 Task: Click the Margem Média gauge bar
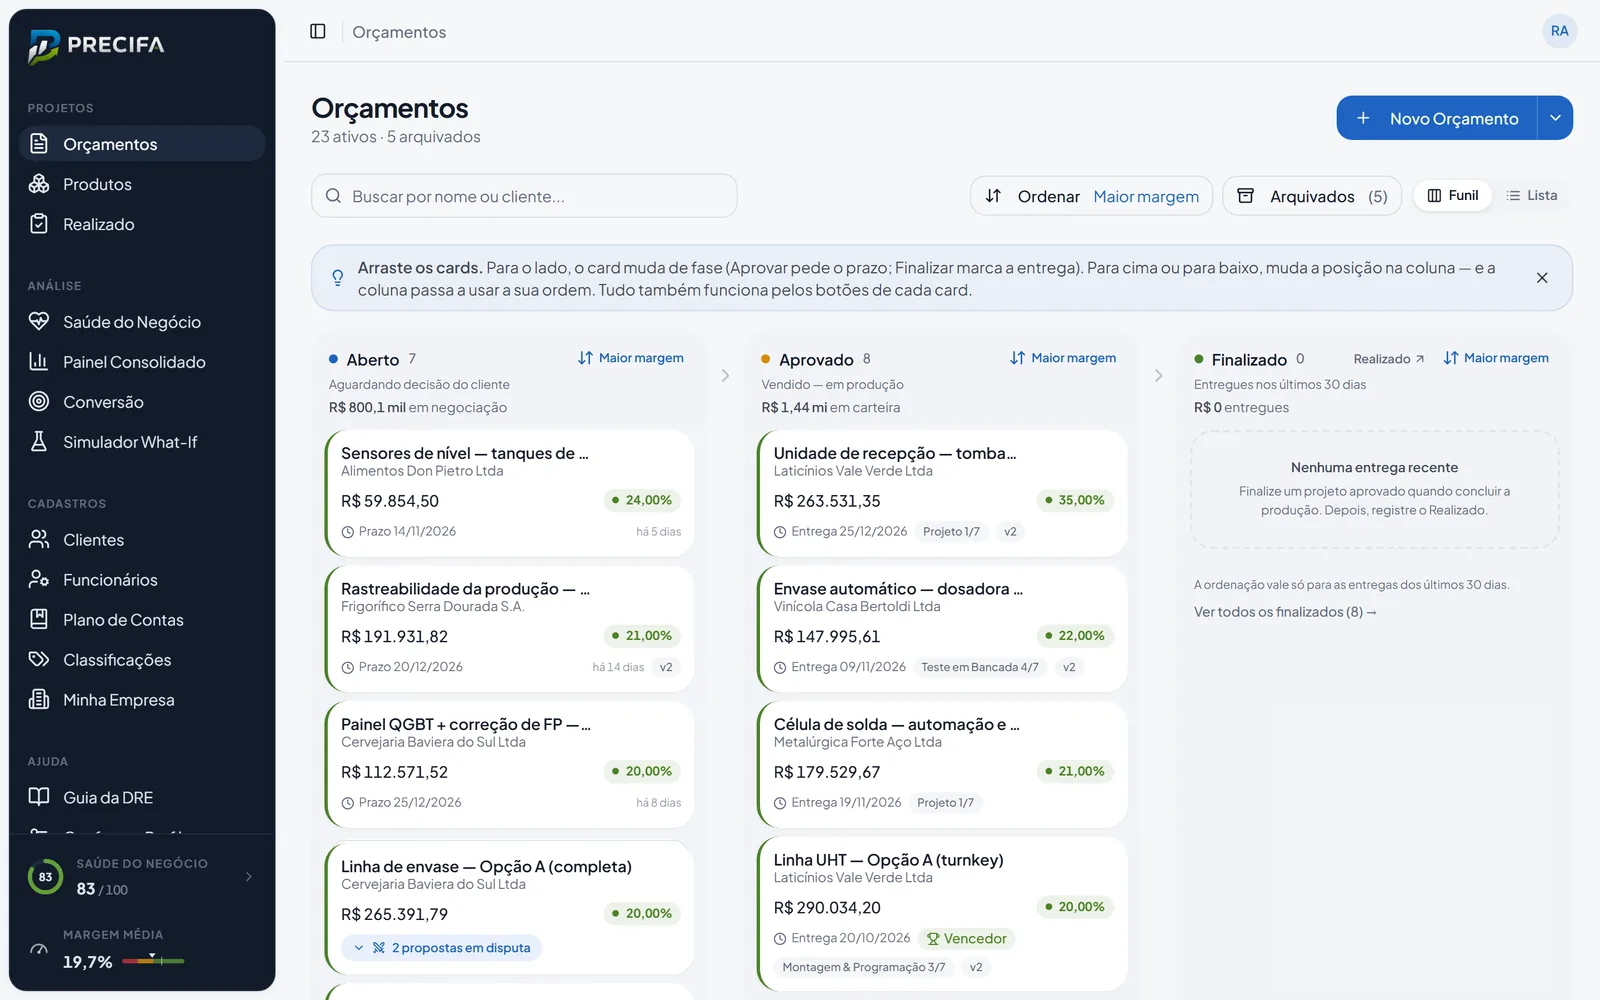click(153, 961)
